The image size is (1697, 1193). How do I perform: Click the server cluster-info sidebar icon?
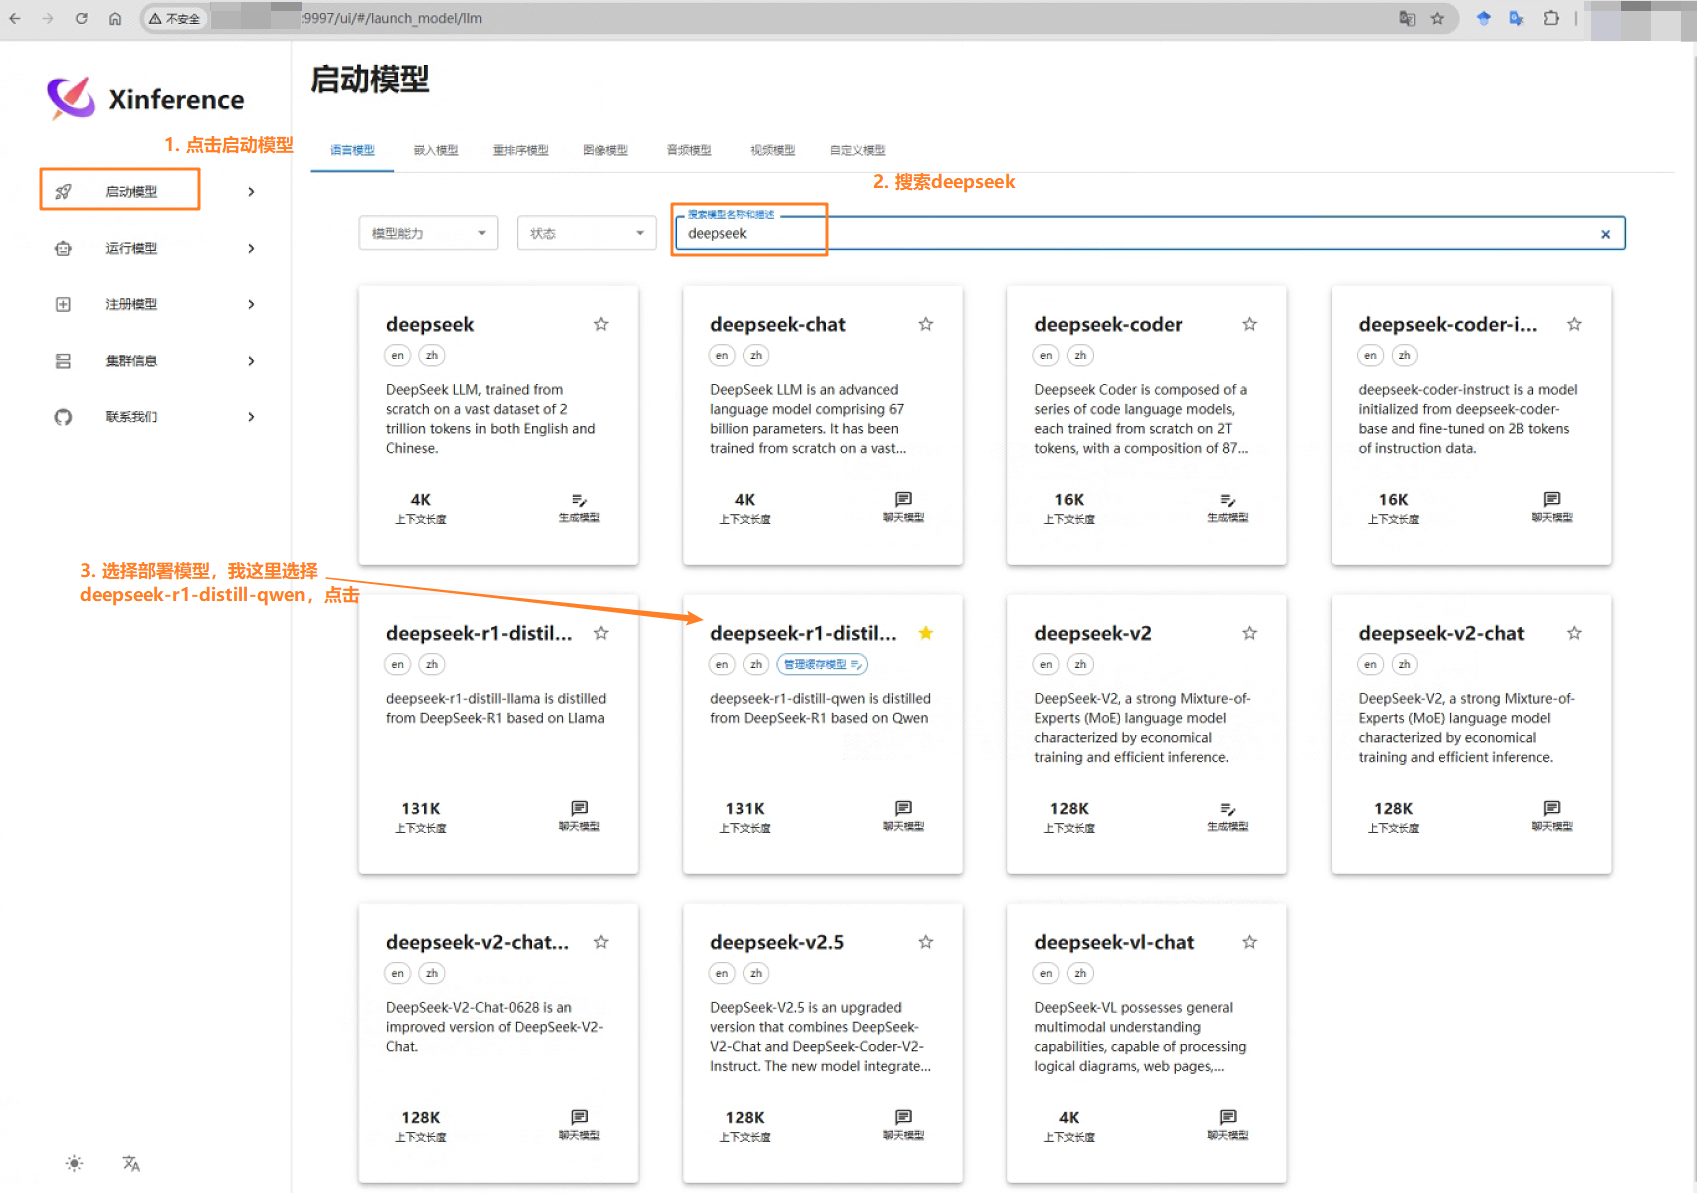[x=63, y=361]
